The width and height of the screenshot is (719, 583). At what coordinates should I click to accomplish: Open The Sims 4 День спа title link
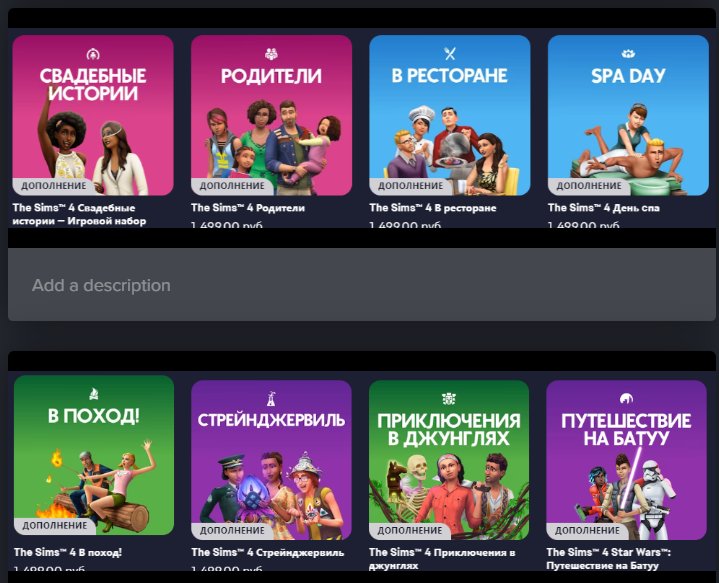(x=603, y=208)
